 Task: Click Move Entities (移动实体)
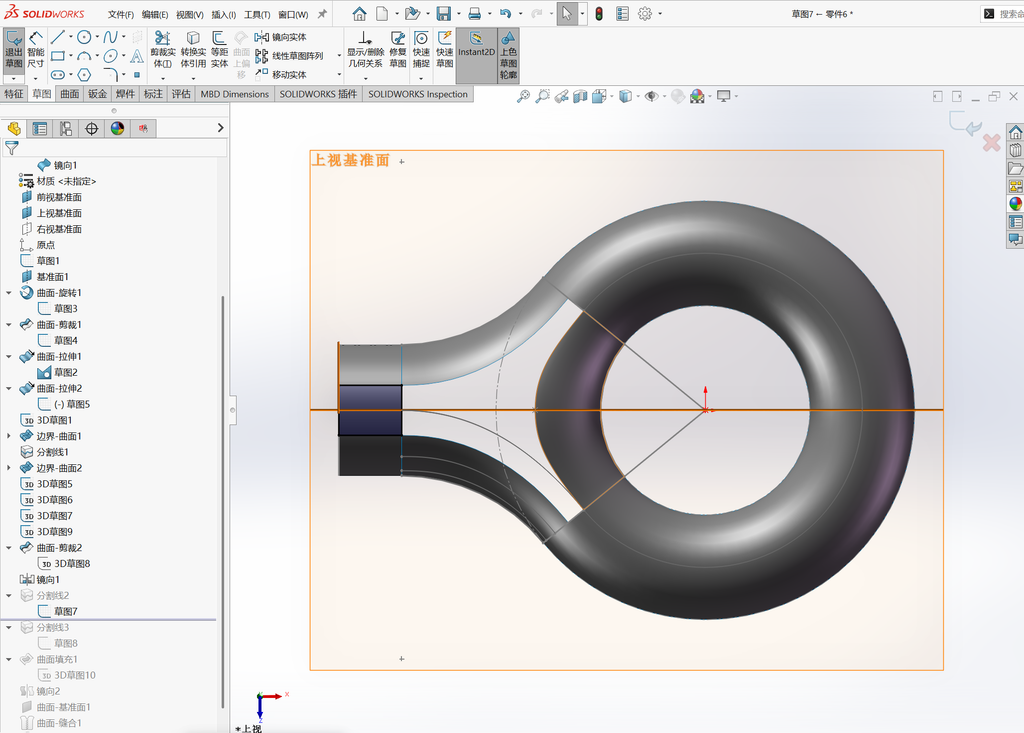[x=281, y=74]
